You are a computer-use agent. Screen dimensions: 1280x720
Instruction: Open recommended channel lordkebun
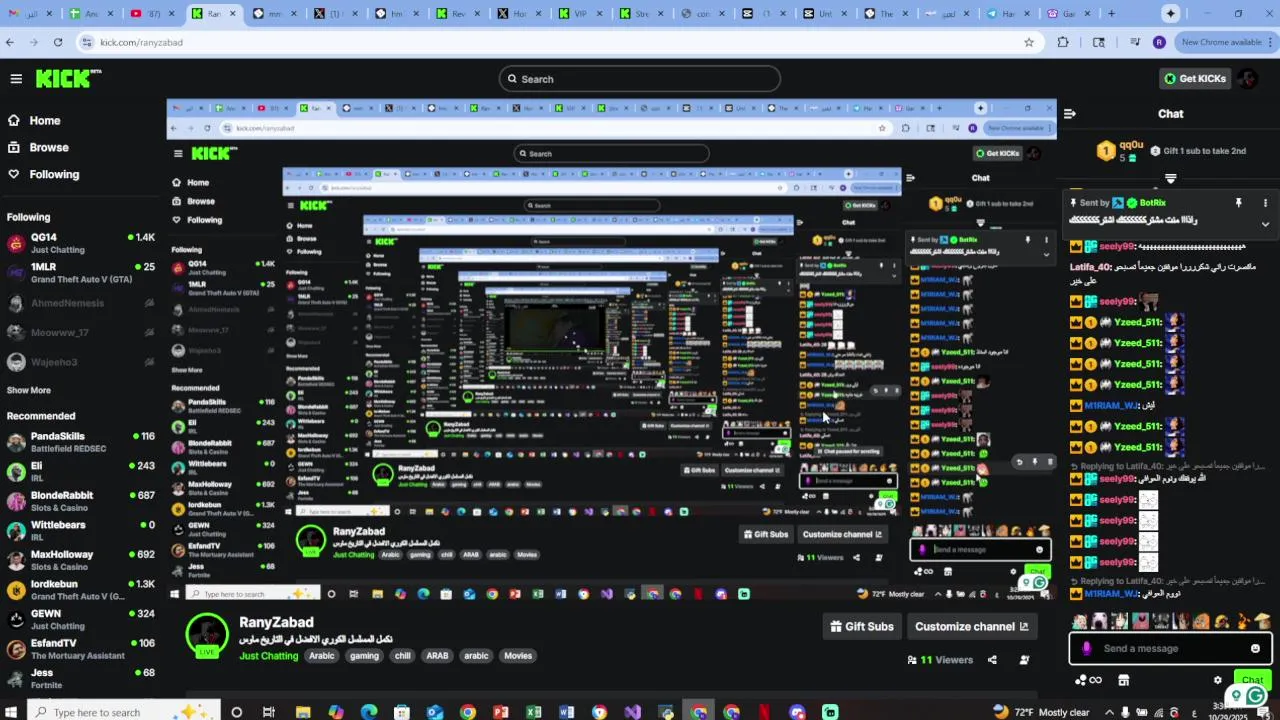[x=80, y=590]
